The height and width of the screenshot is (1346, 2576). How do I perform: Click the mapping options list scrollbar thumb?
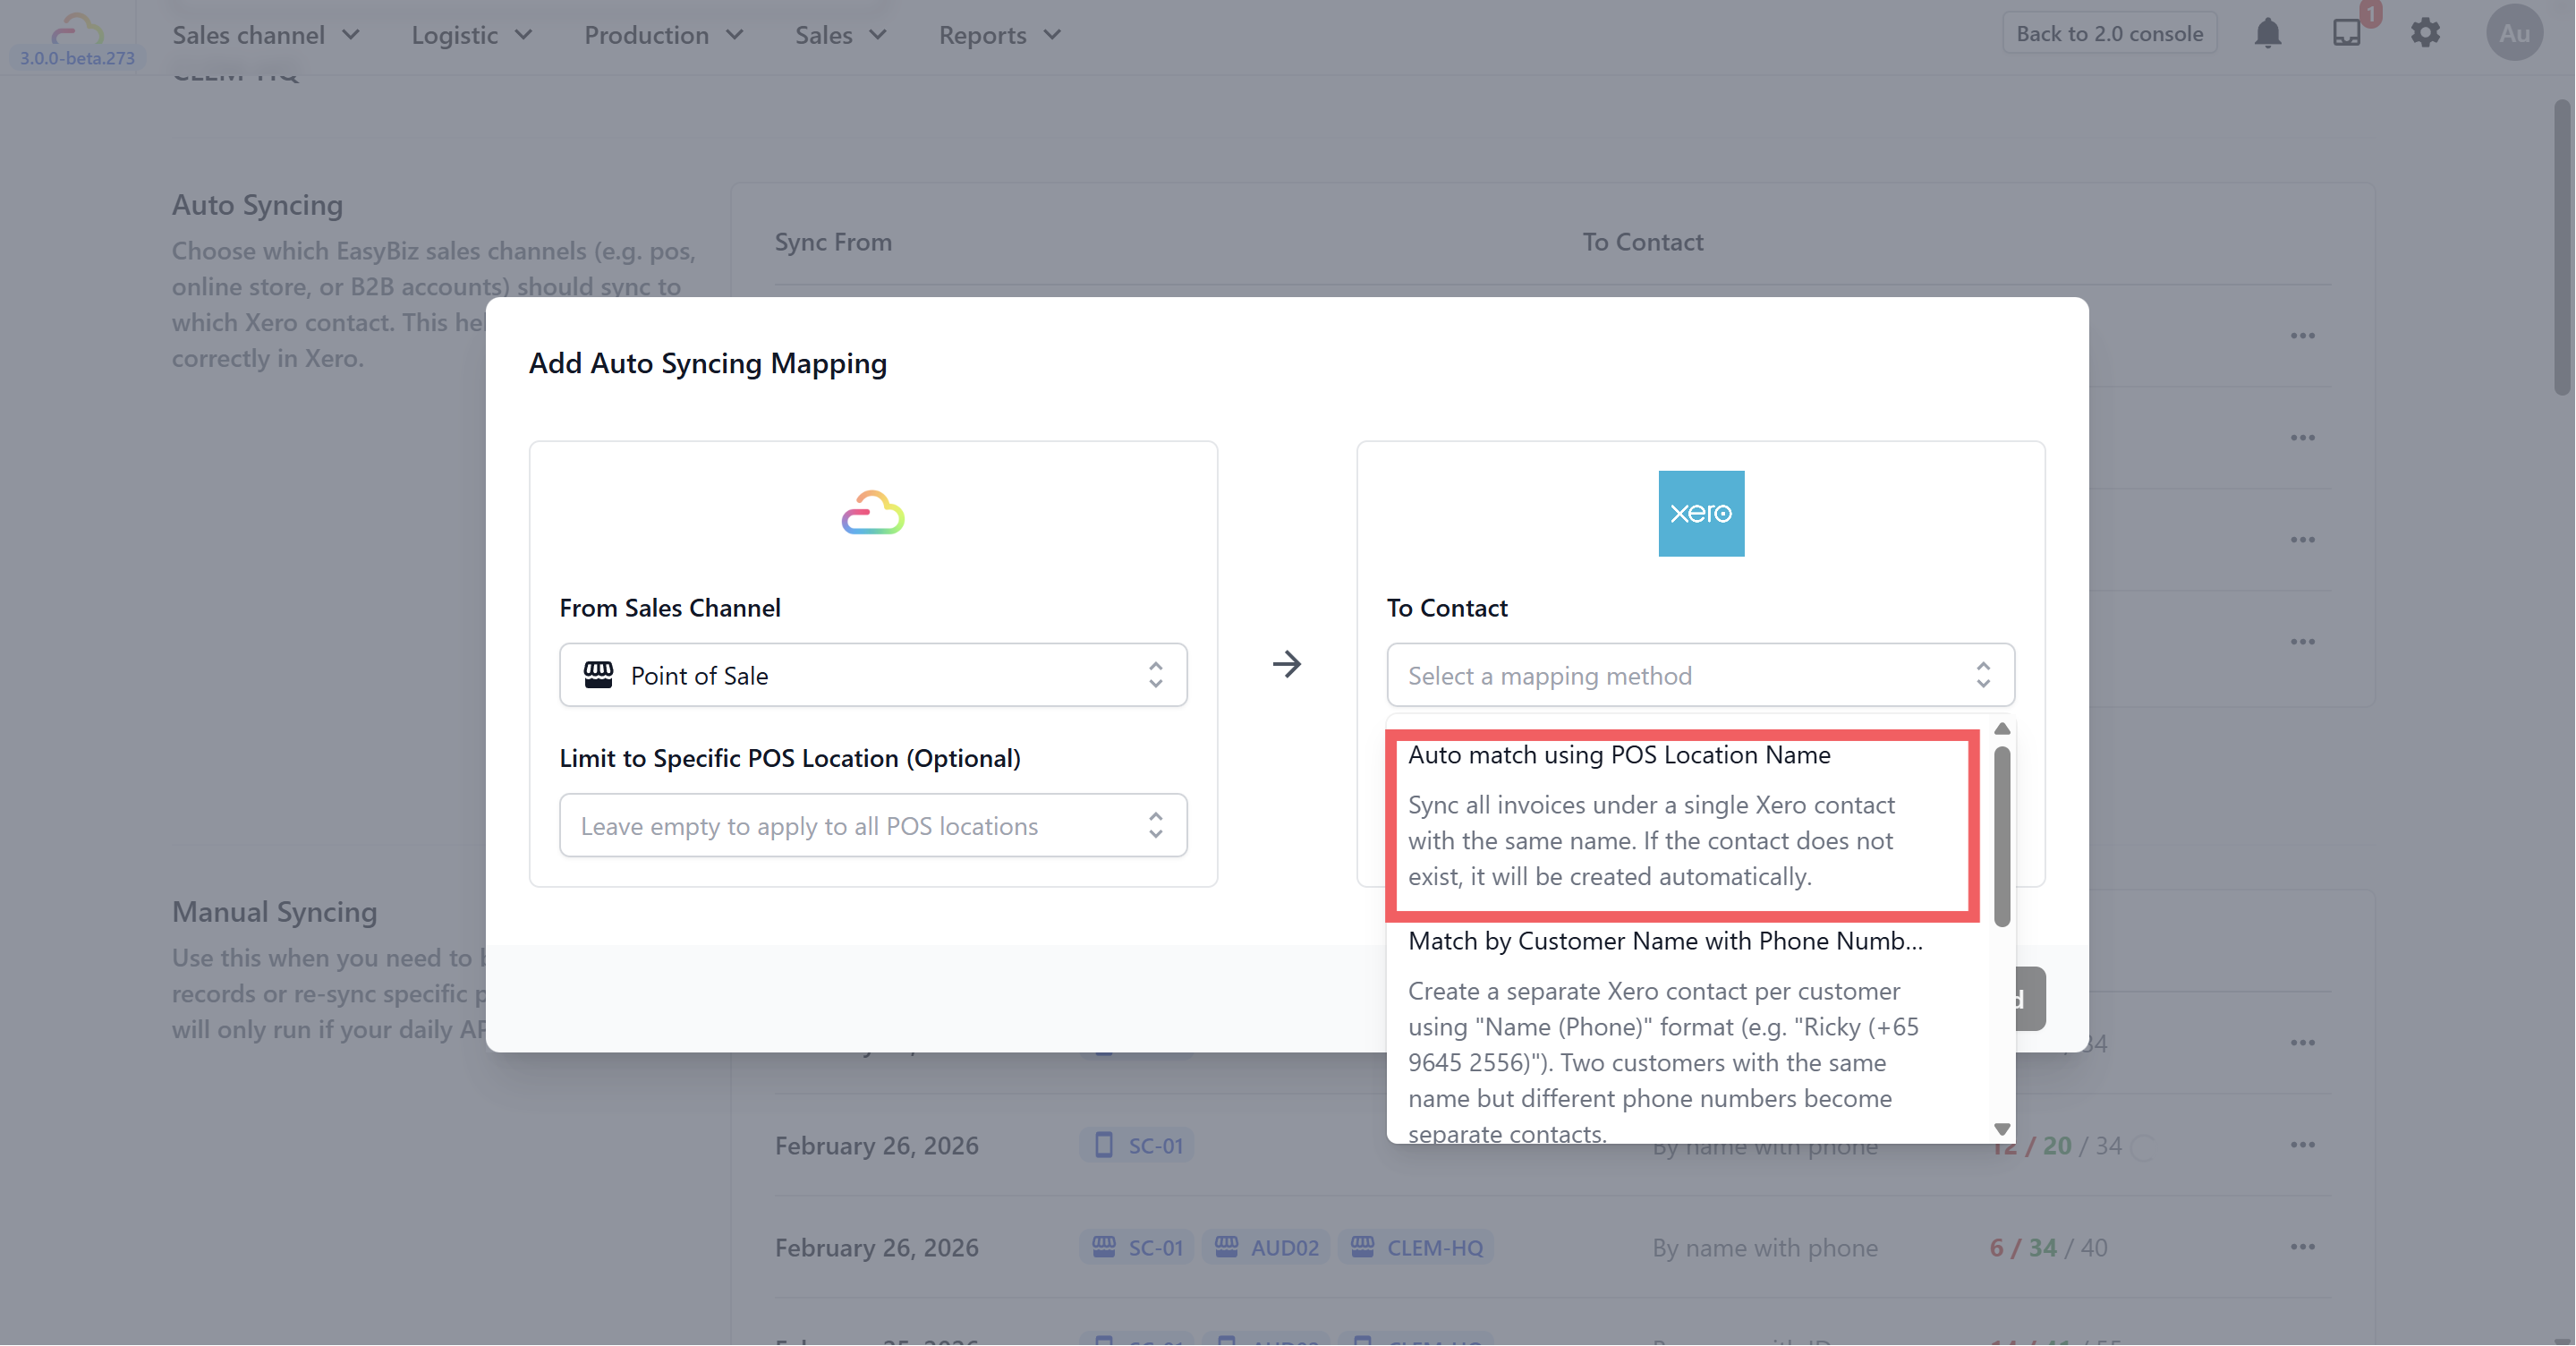(x=2001, y=836)
